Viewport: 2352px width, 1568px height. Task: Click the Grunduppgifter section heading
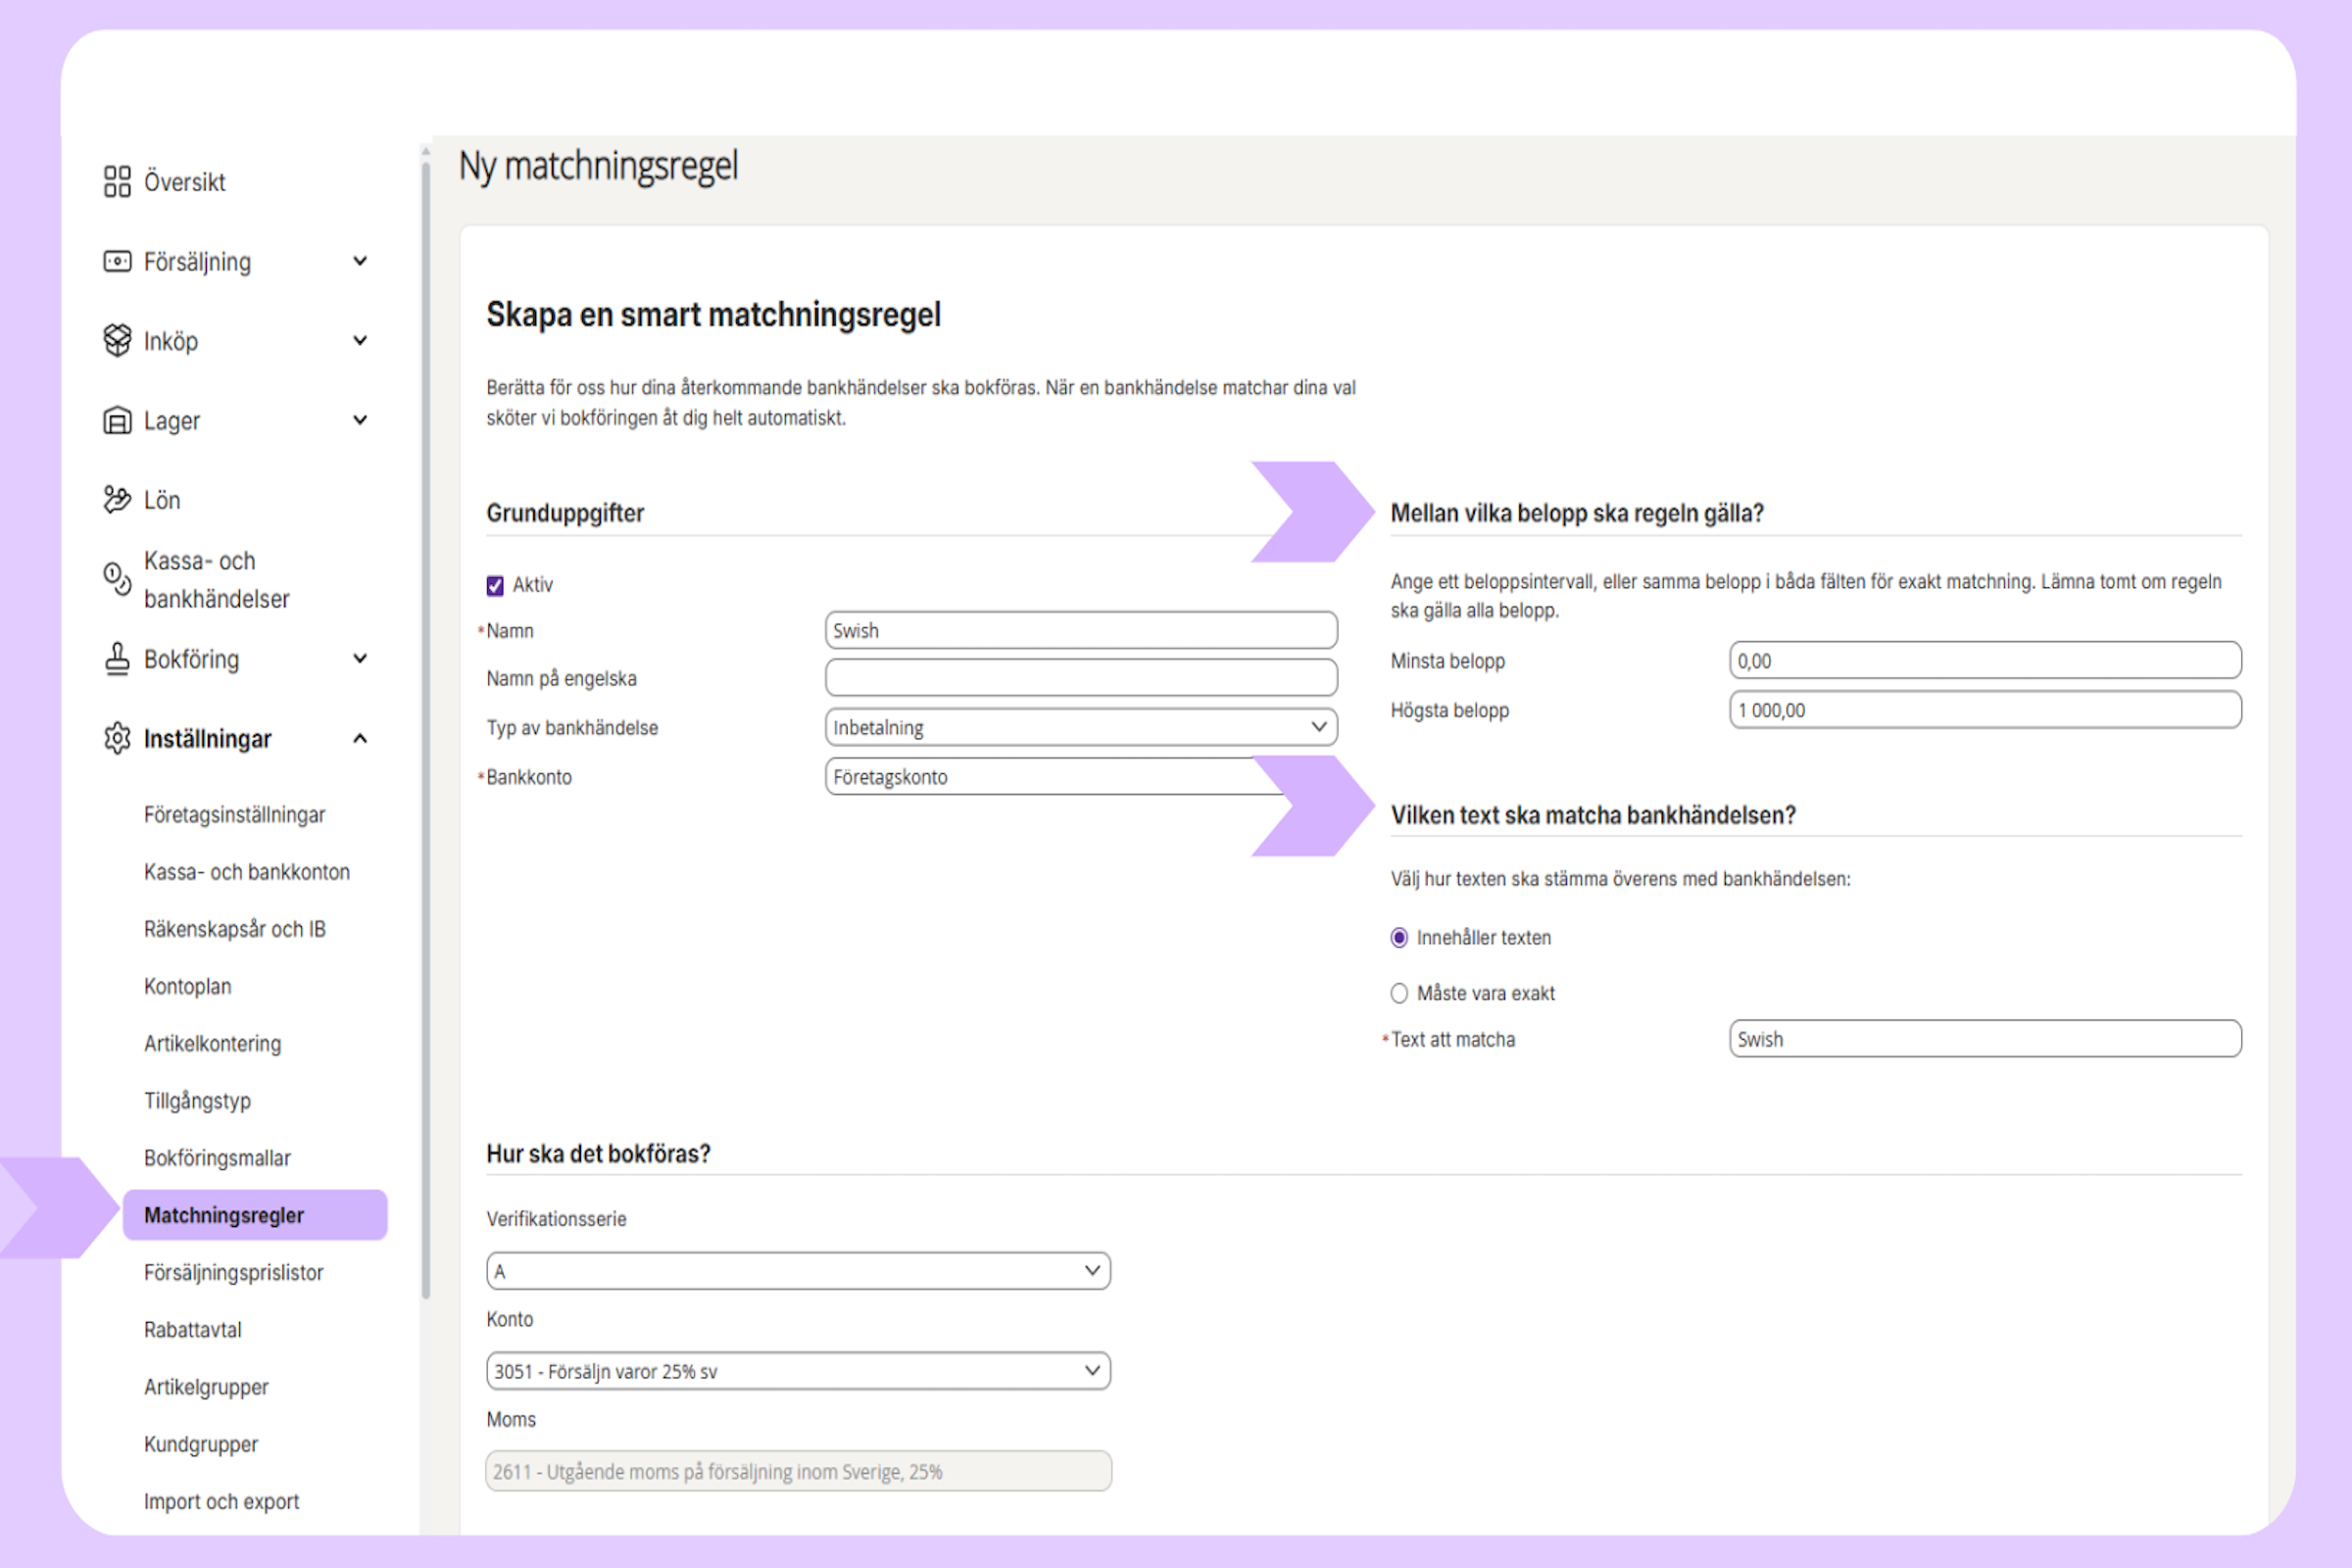tap(565, 513)
